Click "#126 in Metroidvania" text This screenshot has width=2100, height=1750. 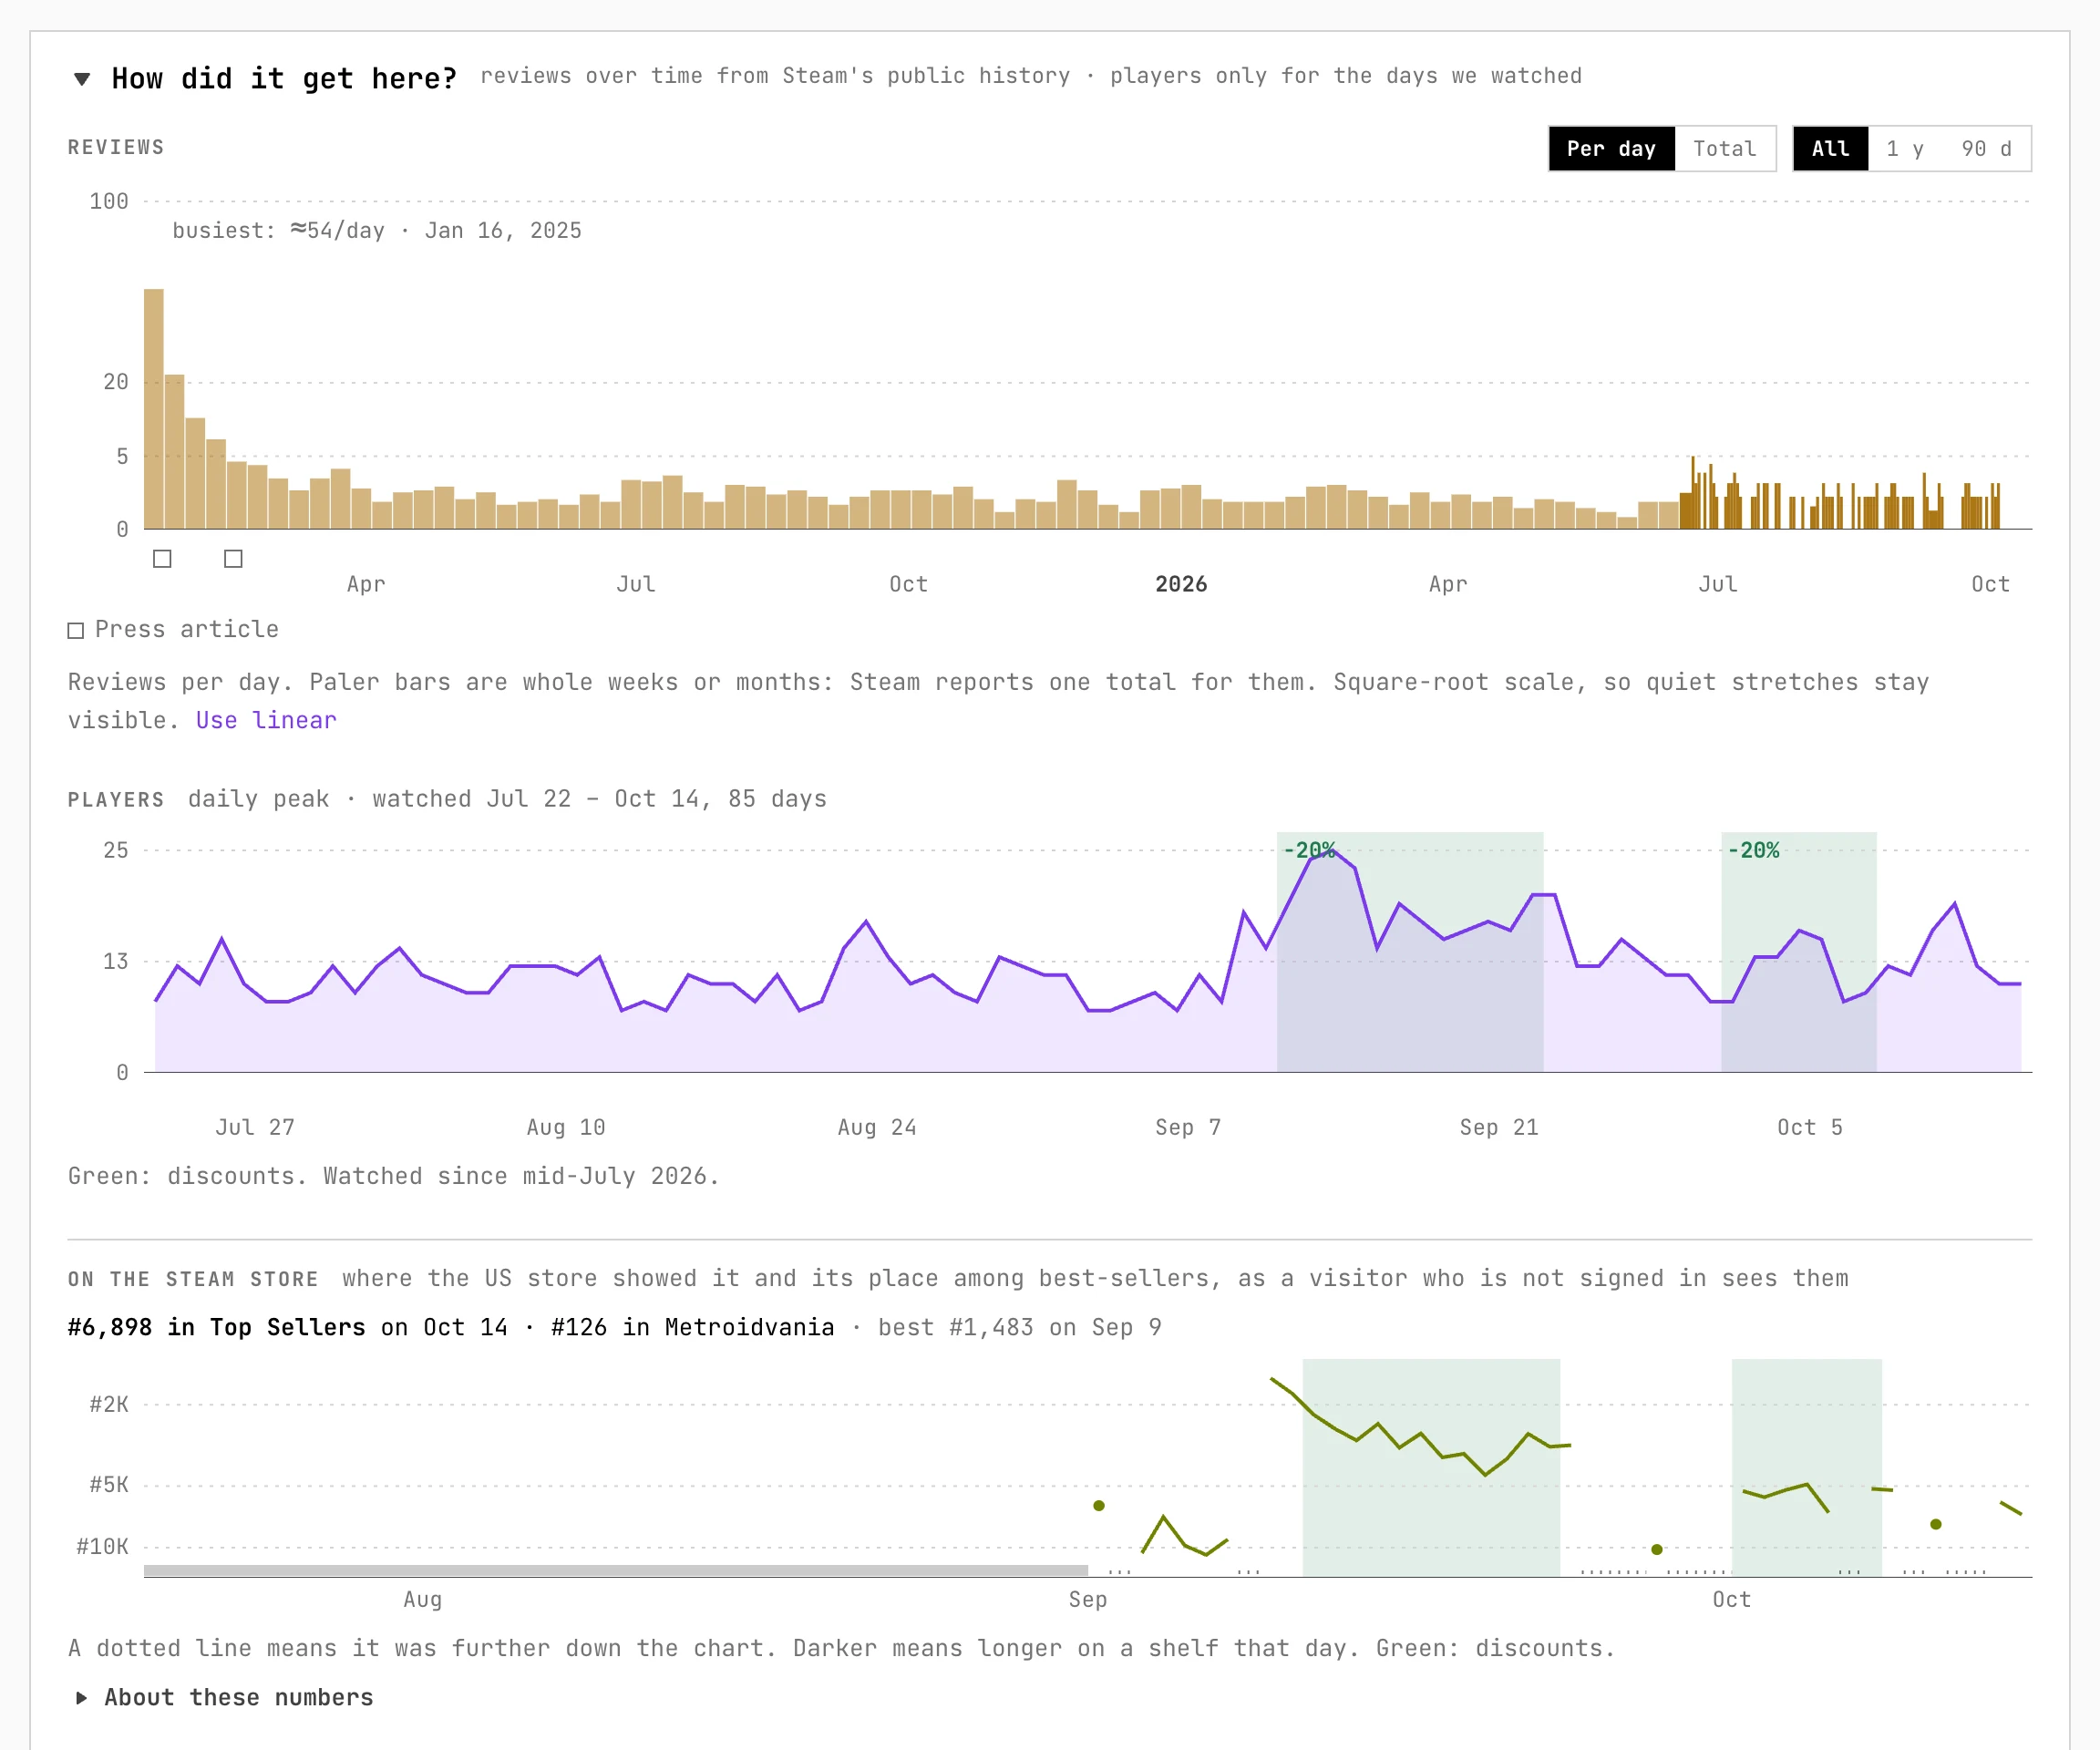692,1327
